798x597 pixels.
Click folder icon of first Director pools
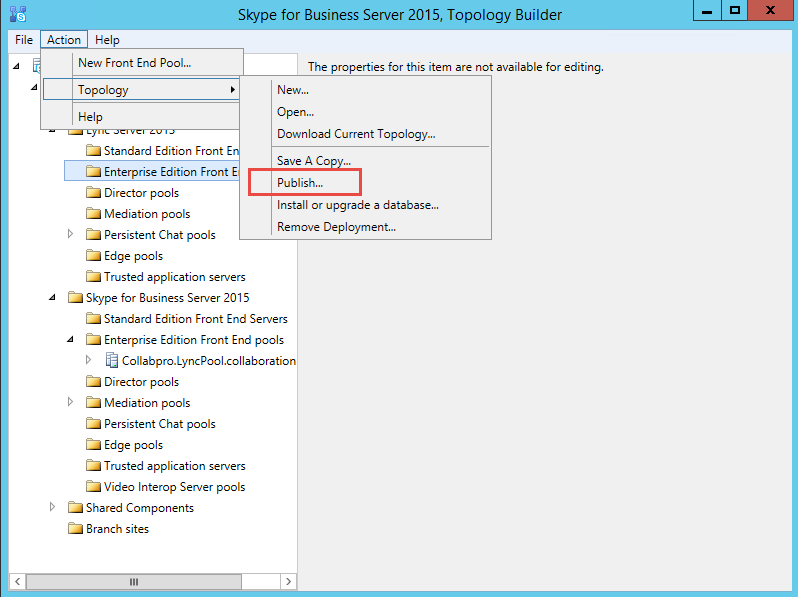pos(93,192)
